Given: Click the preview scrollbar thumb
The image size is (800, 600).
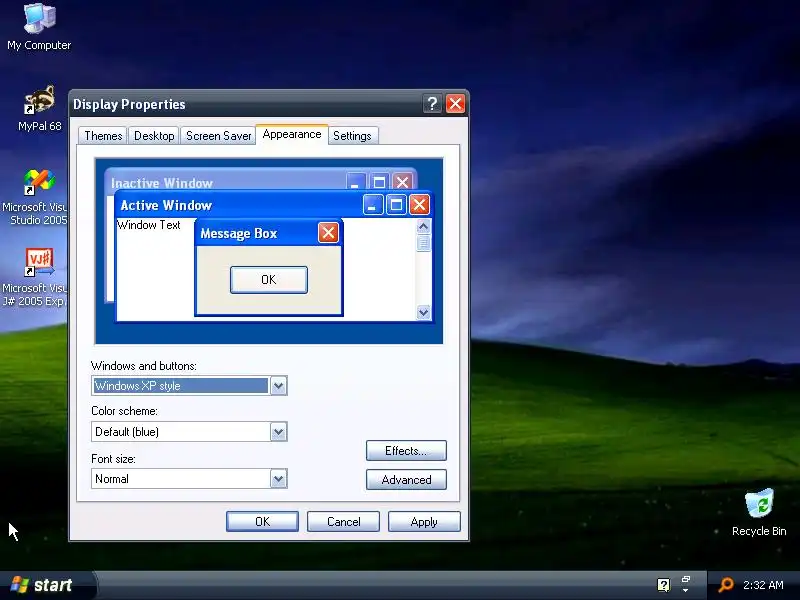Looking at the screenshot, I should tap(423, 243).
